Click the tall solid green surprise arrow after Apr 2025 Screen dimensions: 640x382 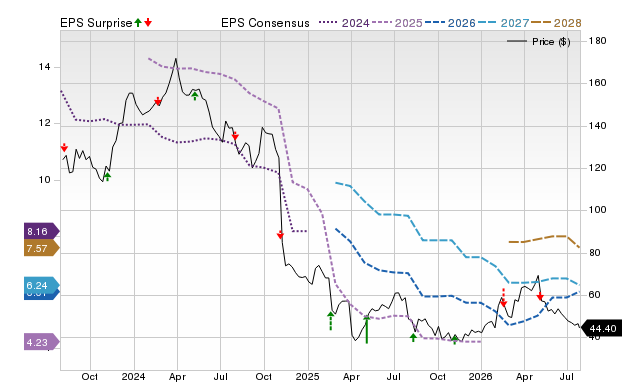click(x=367, y=330)
